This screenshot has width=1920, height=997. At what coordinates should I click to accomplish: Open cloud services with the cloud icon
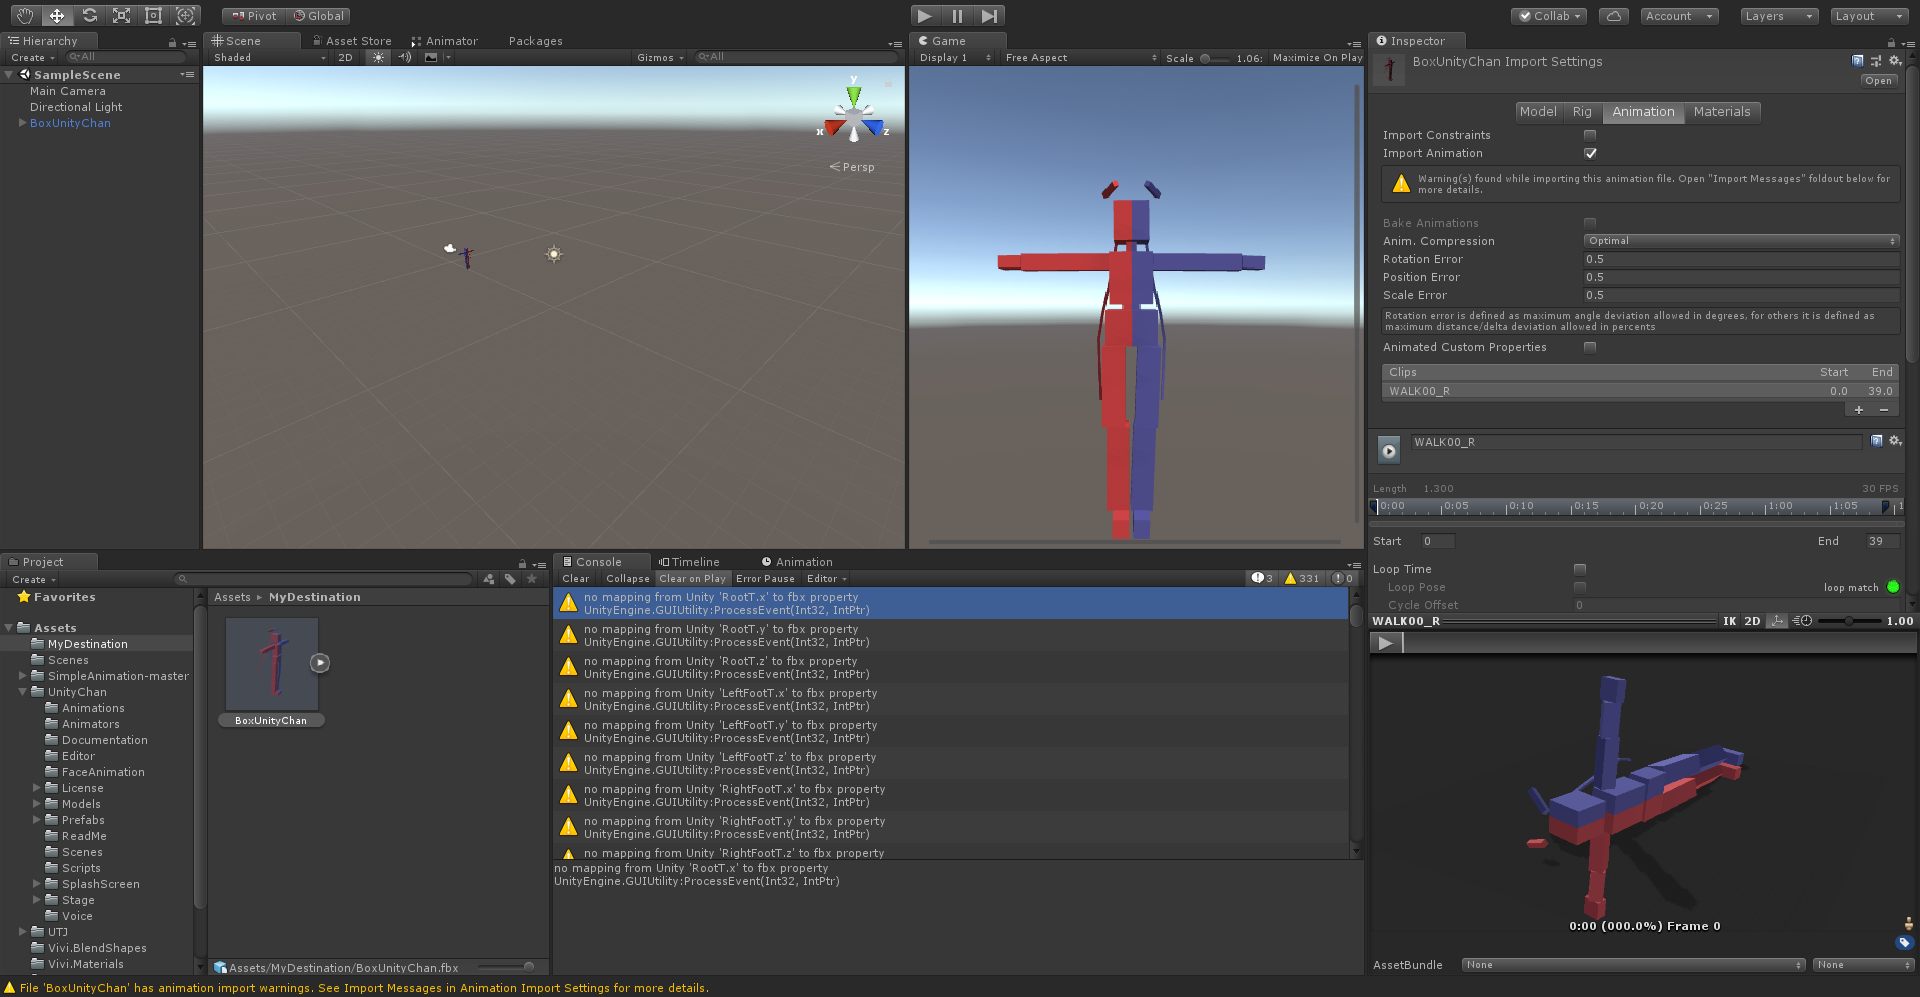pos(1613,16)
